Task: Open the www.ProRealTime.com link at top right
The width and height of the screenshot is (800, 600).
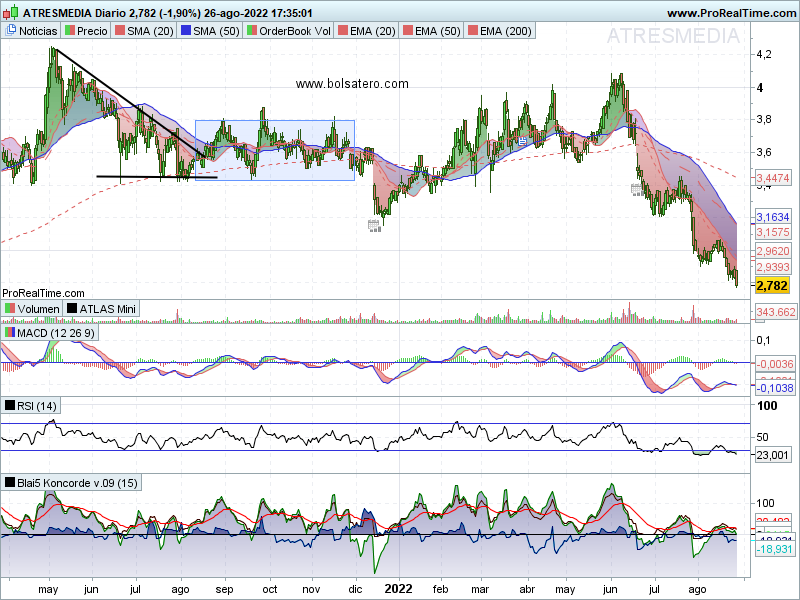Action: click(x=731, y=13)
